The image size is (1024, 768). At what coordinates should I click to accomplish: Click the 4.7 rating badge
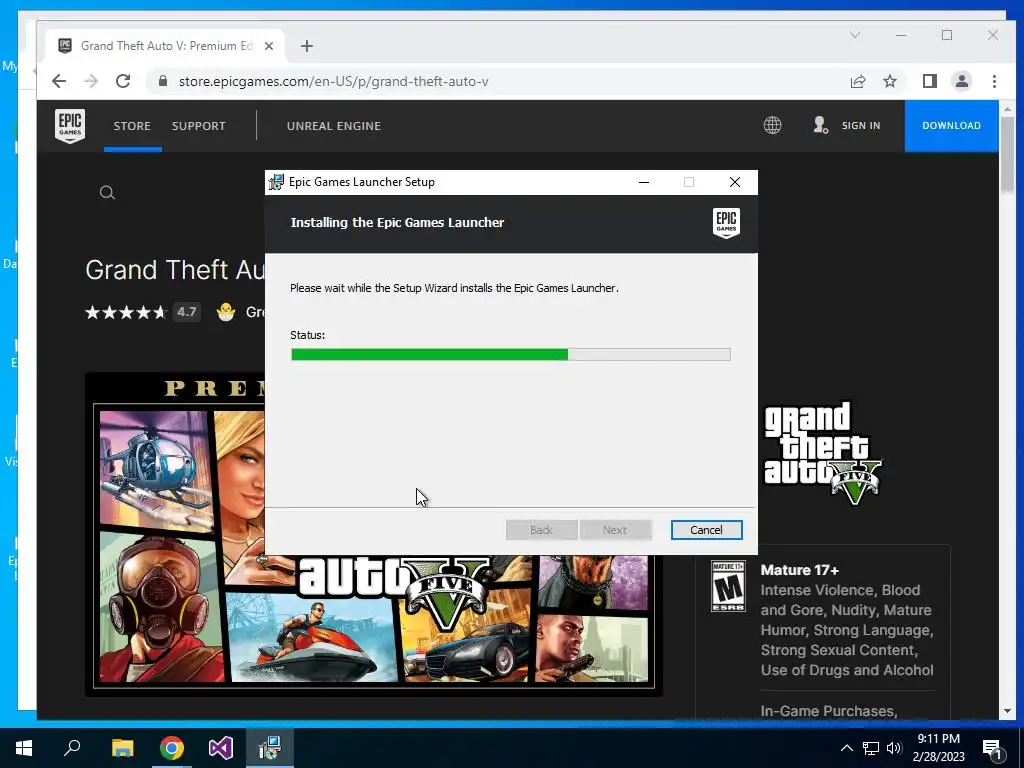coord(187,312)
